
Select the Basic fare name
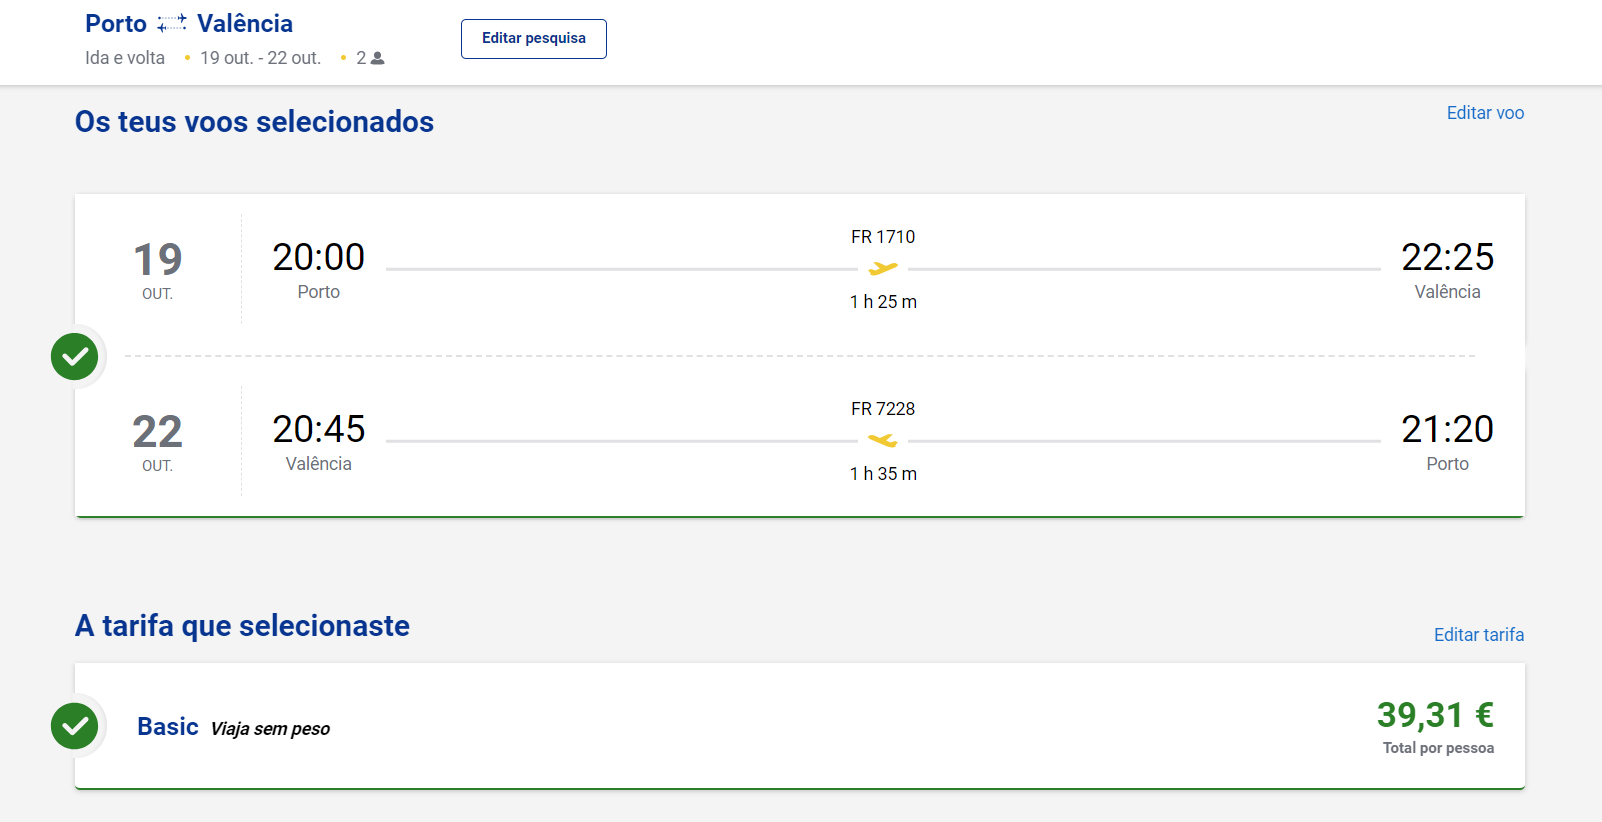168,727
